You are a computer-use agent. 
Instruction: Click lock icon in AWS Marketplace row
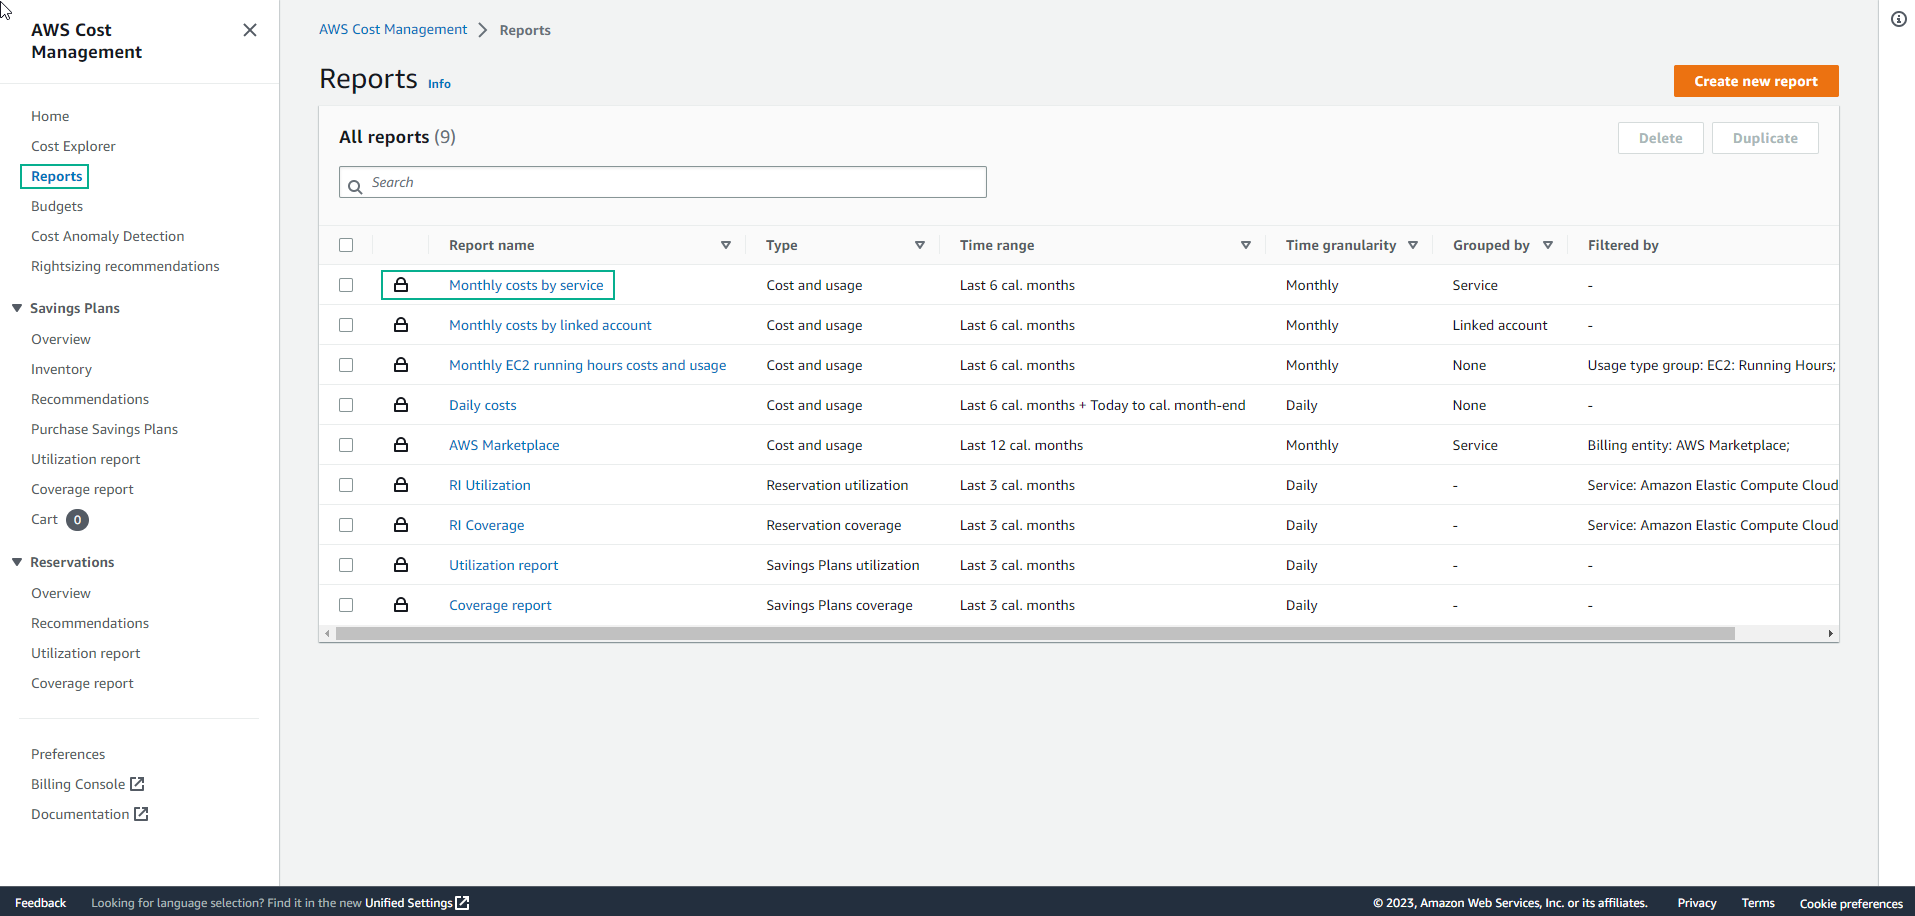401,445
